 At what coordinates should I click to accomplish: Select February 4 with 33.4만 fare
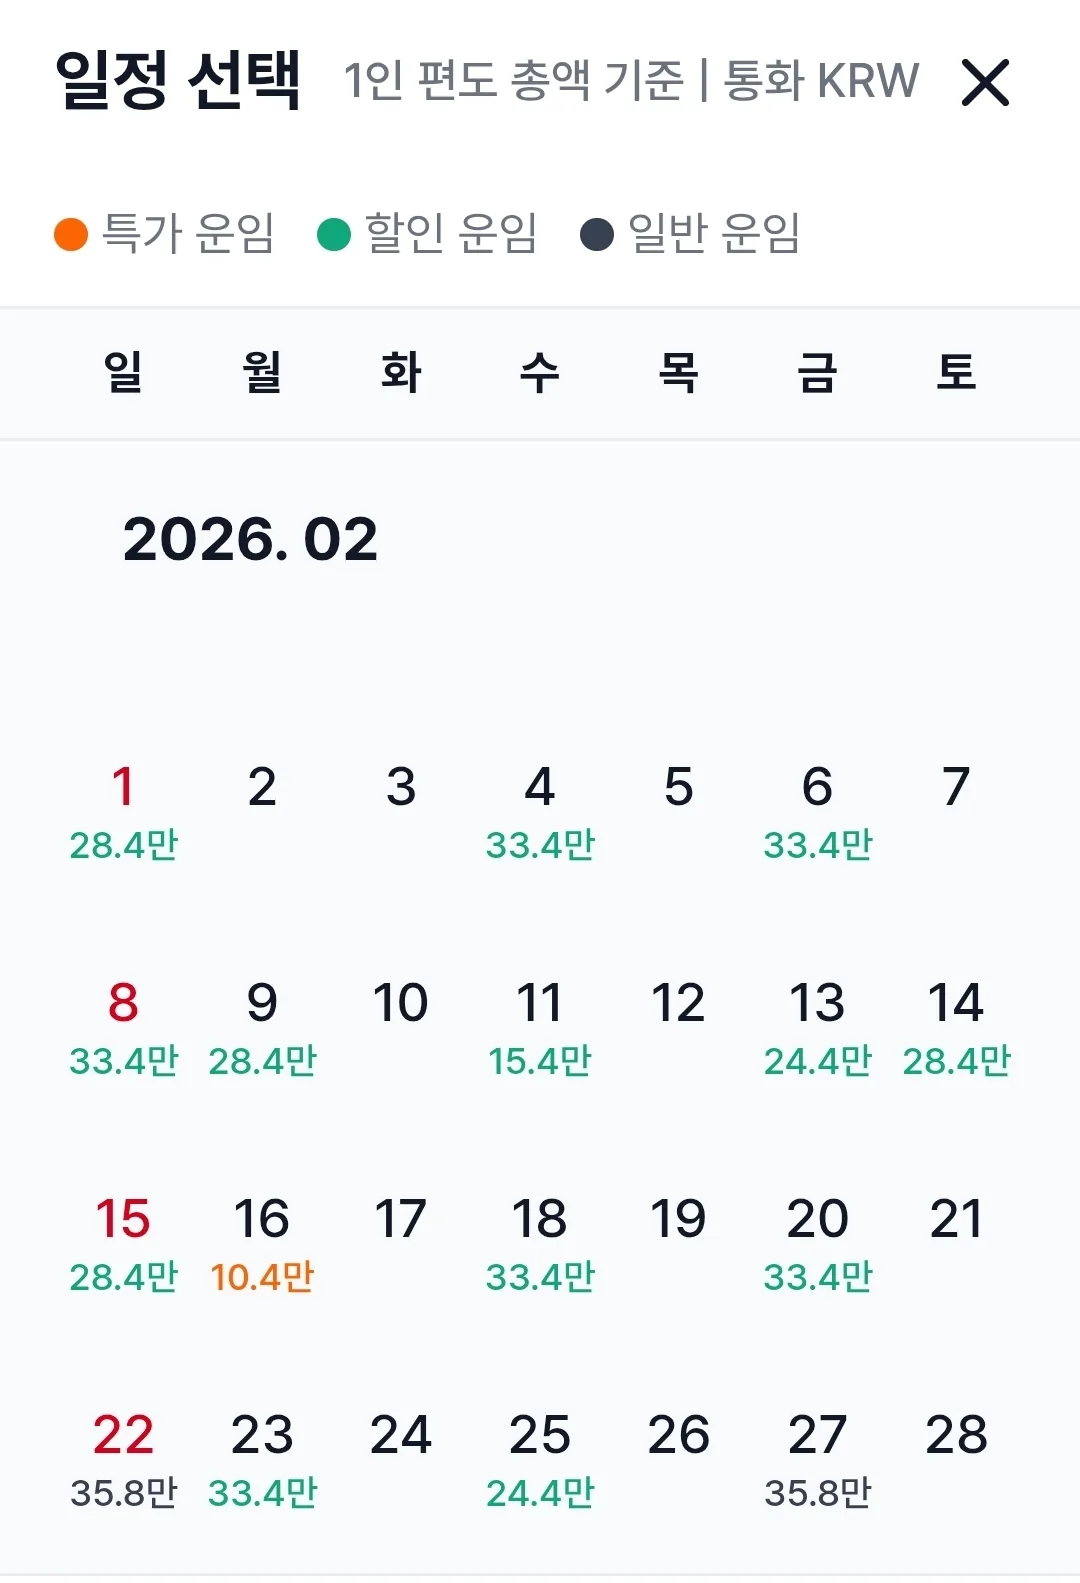[540, 812]
